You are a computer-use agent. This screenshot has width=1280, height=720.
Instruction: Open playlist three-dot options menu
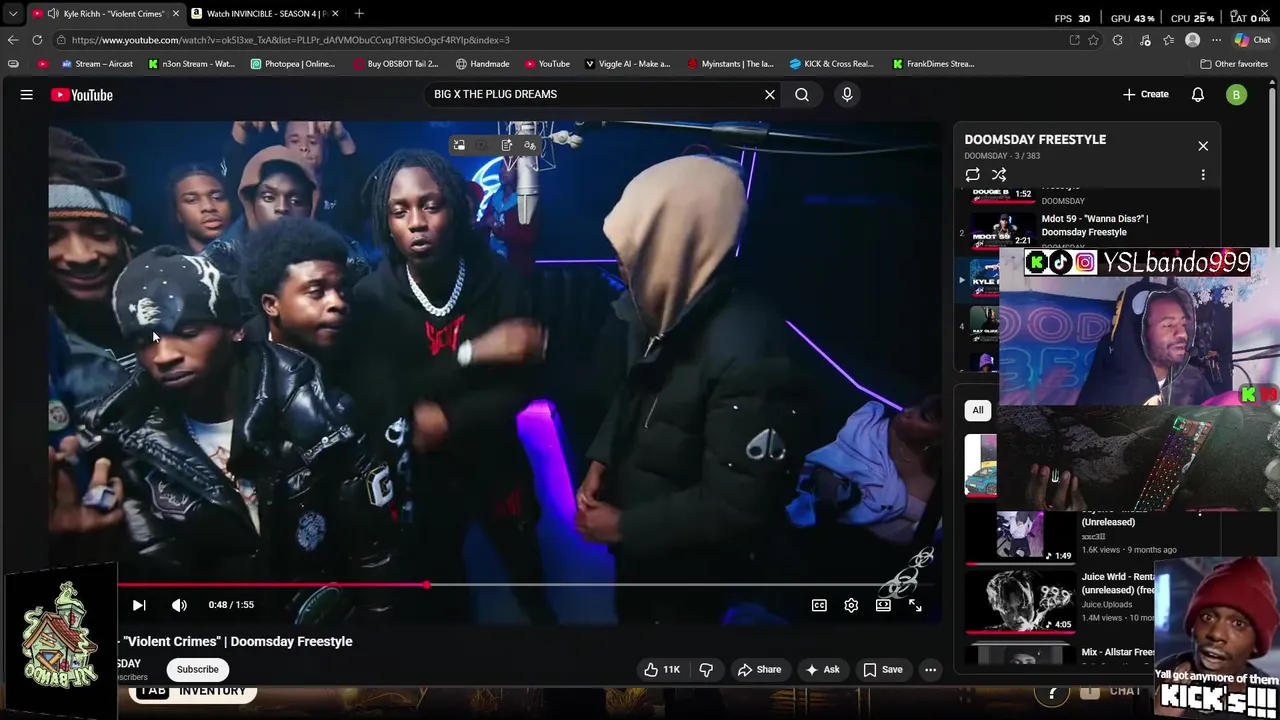[1203, 175]
